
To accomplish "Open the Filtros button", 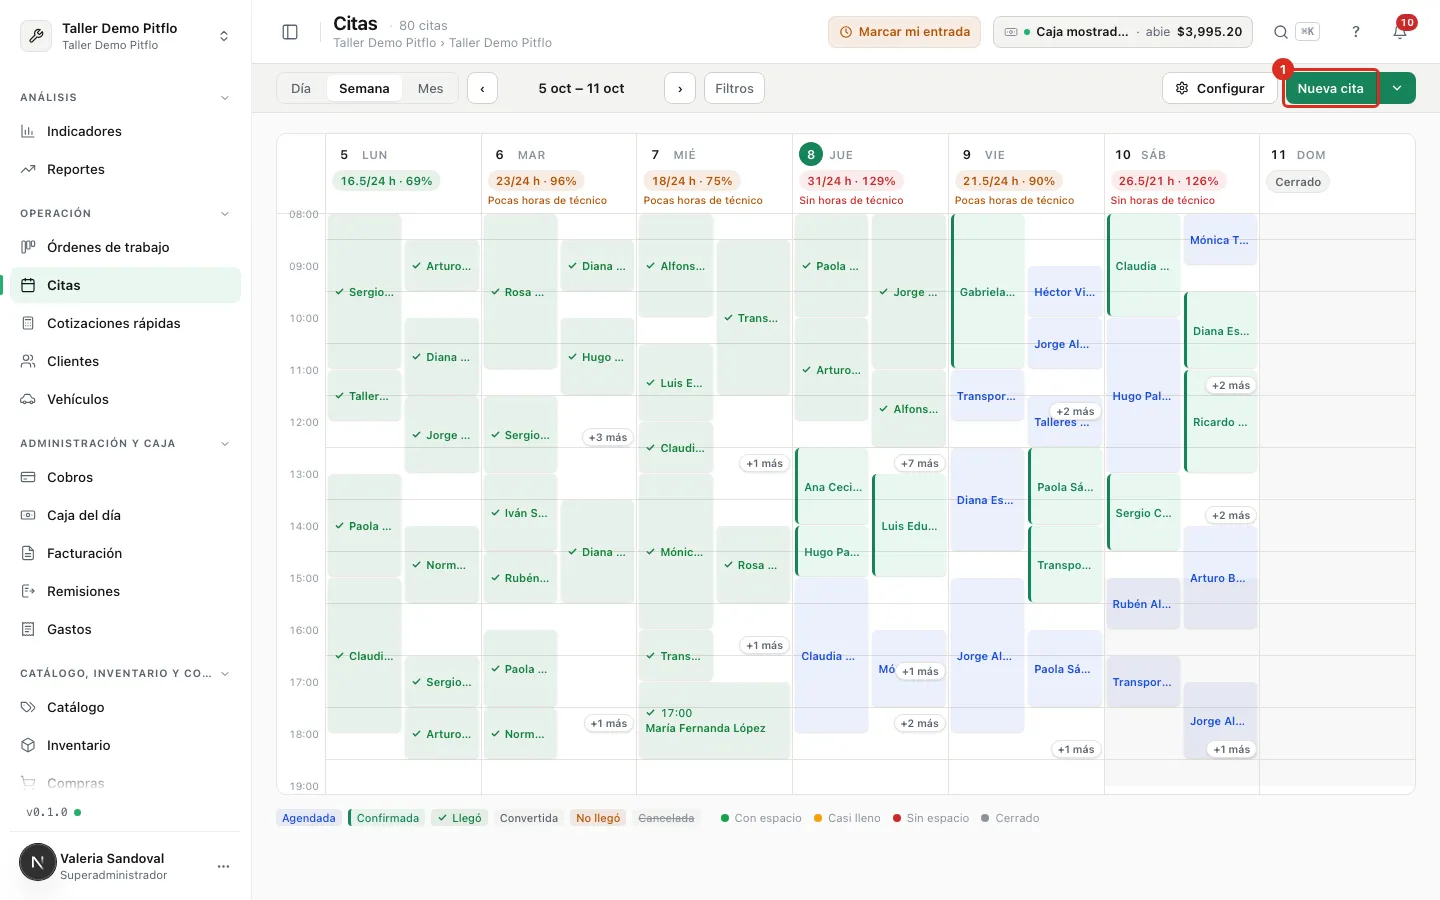I will click(x=734, y=88).
